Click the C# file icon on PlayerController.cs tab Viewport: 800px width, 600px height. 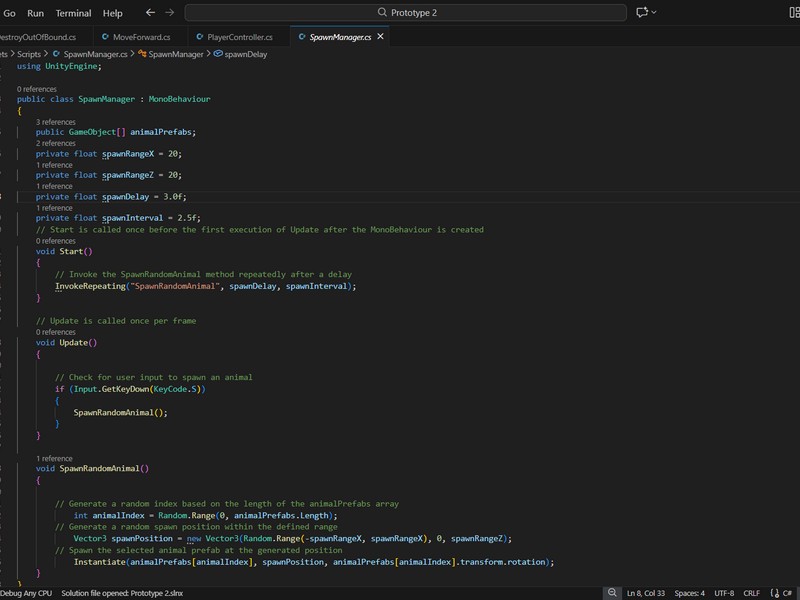coord(197,37)
